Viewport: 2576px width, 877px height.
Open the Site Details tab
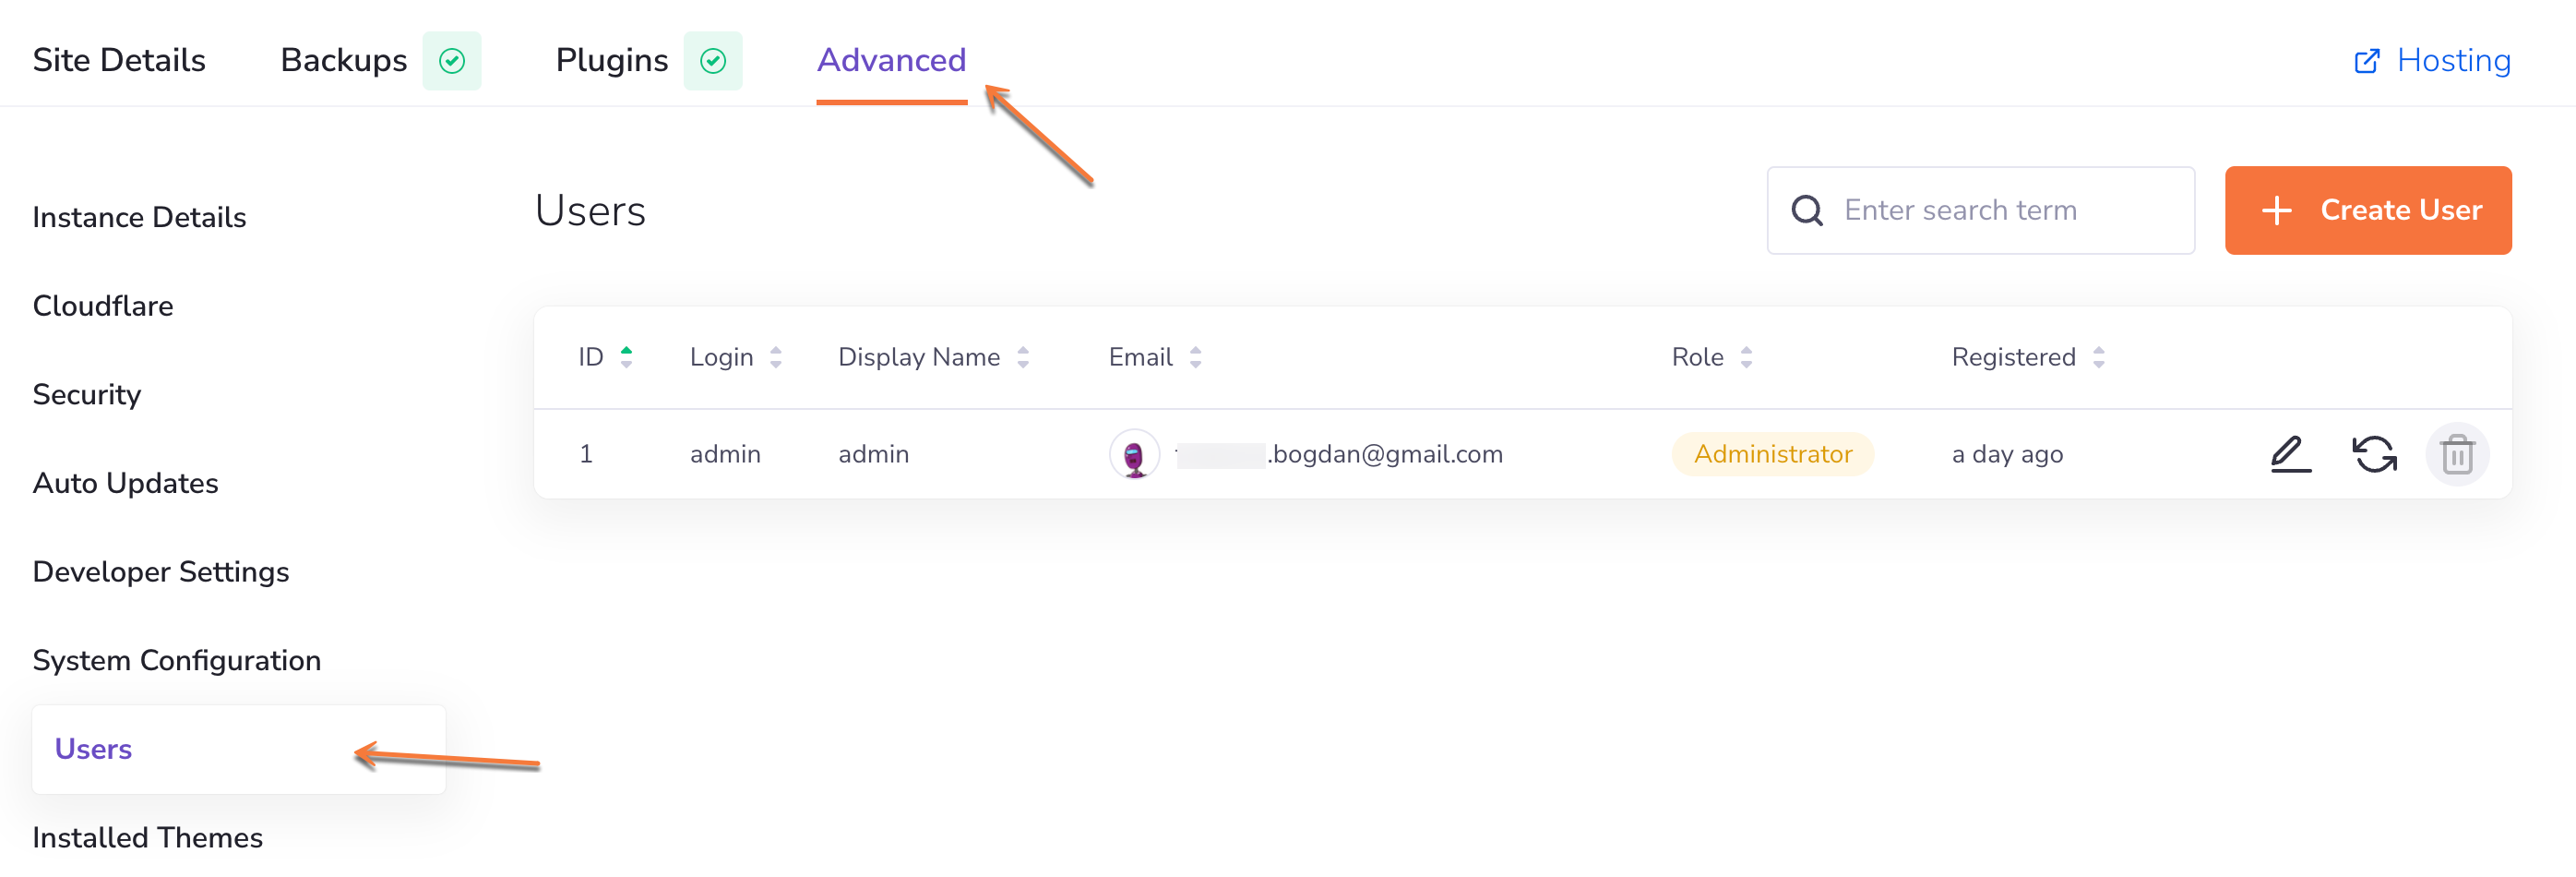point(119,60)
